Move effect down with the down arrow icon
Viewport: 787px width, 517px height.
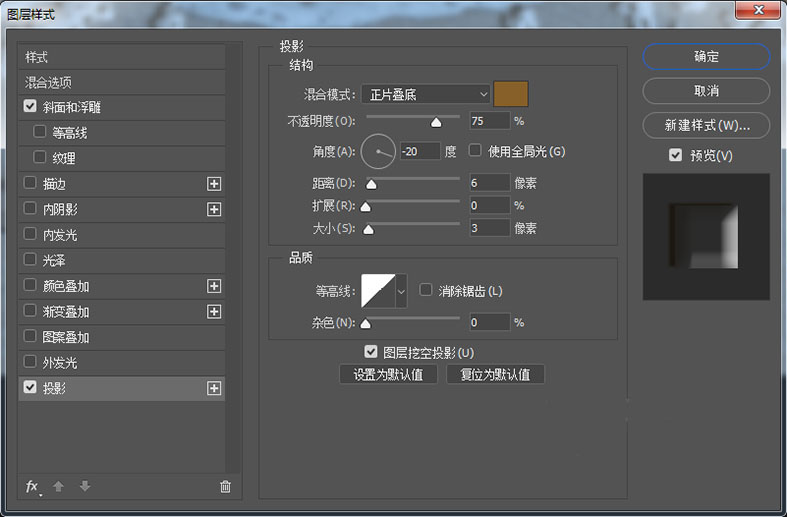[x=85, y=486]
